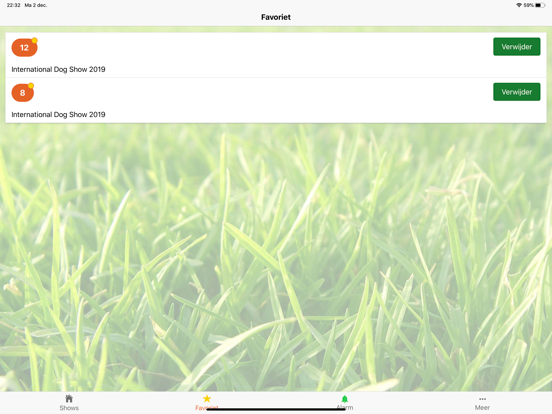Open the Meer tab

[x=482, y=403]
